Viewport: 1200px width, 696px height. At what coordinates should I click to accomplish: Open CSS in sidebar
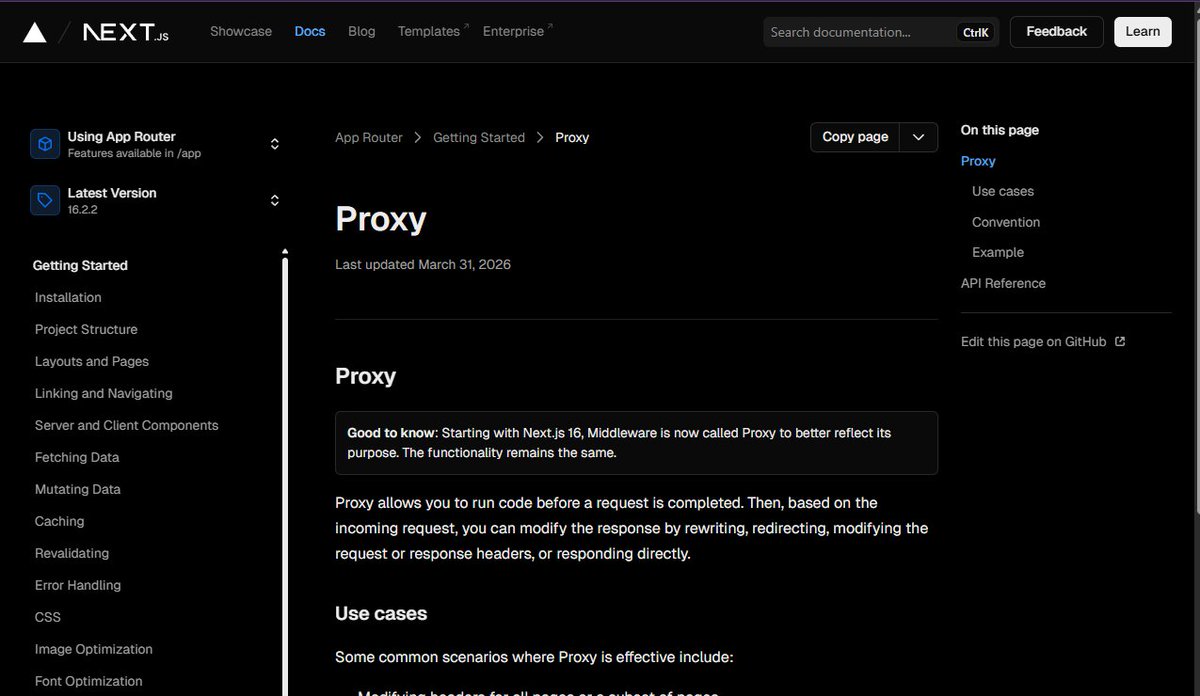point(48,617)
